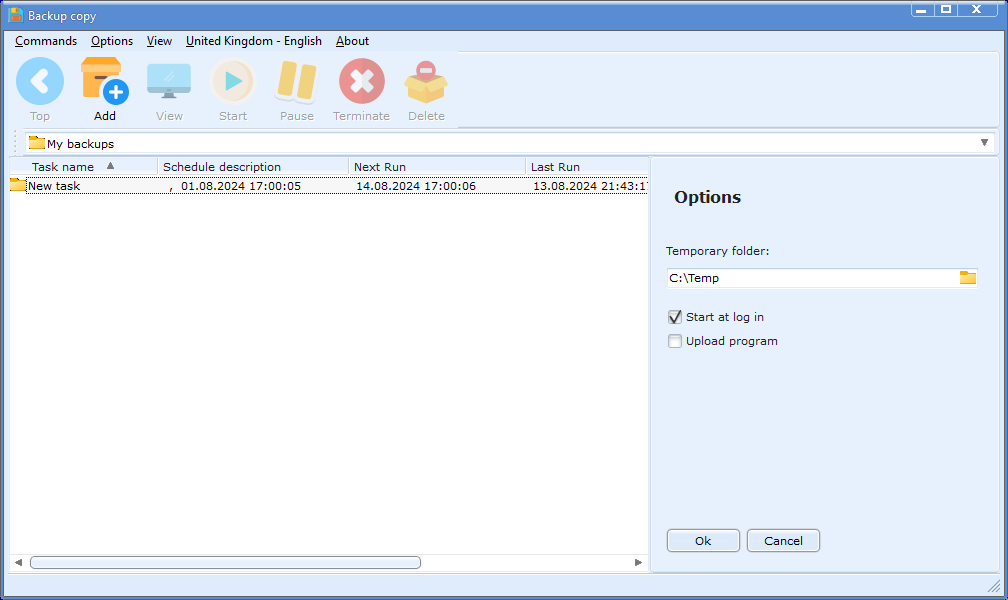Expand the My backups dropdown arrow
The image size is (1008, 600).
pyautogui.click(x=985, y=143)
